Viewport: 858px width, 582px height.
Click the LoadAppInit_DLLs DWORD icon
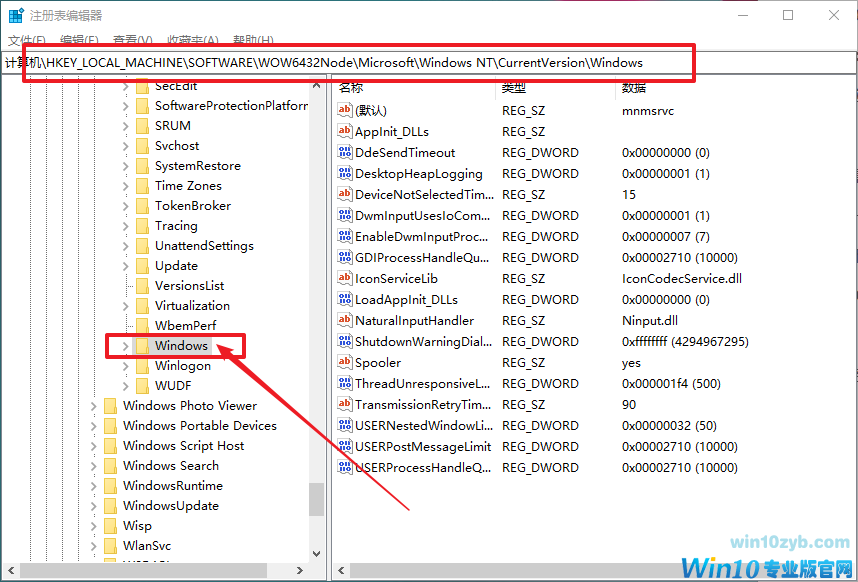tap(345, 299)
